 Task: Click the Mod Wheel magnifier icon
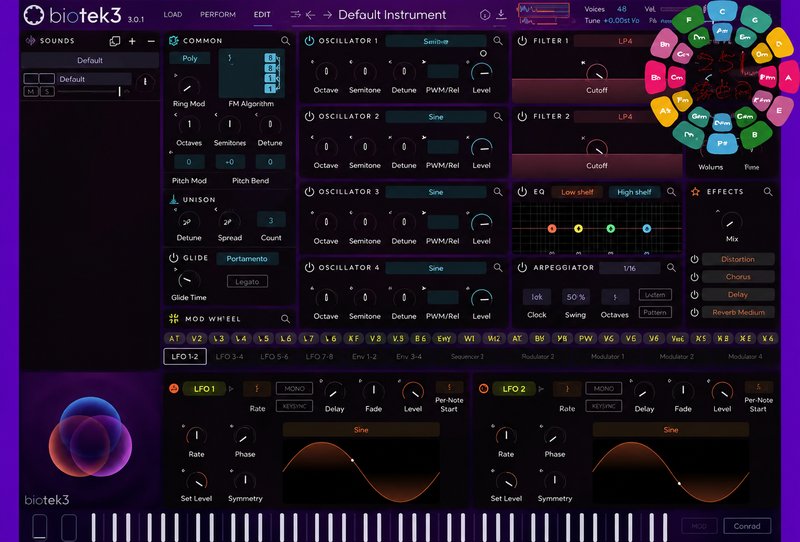(285, 319)
